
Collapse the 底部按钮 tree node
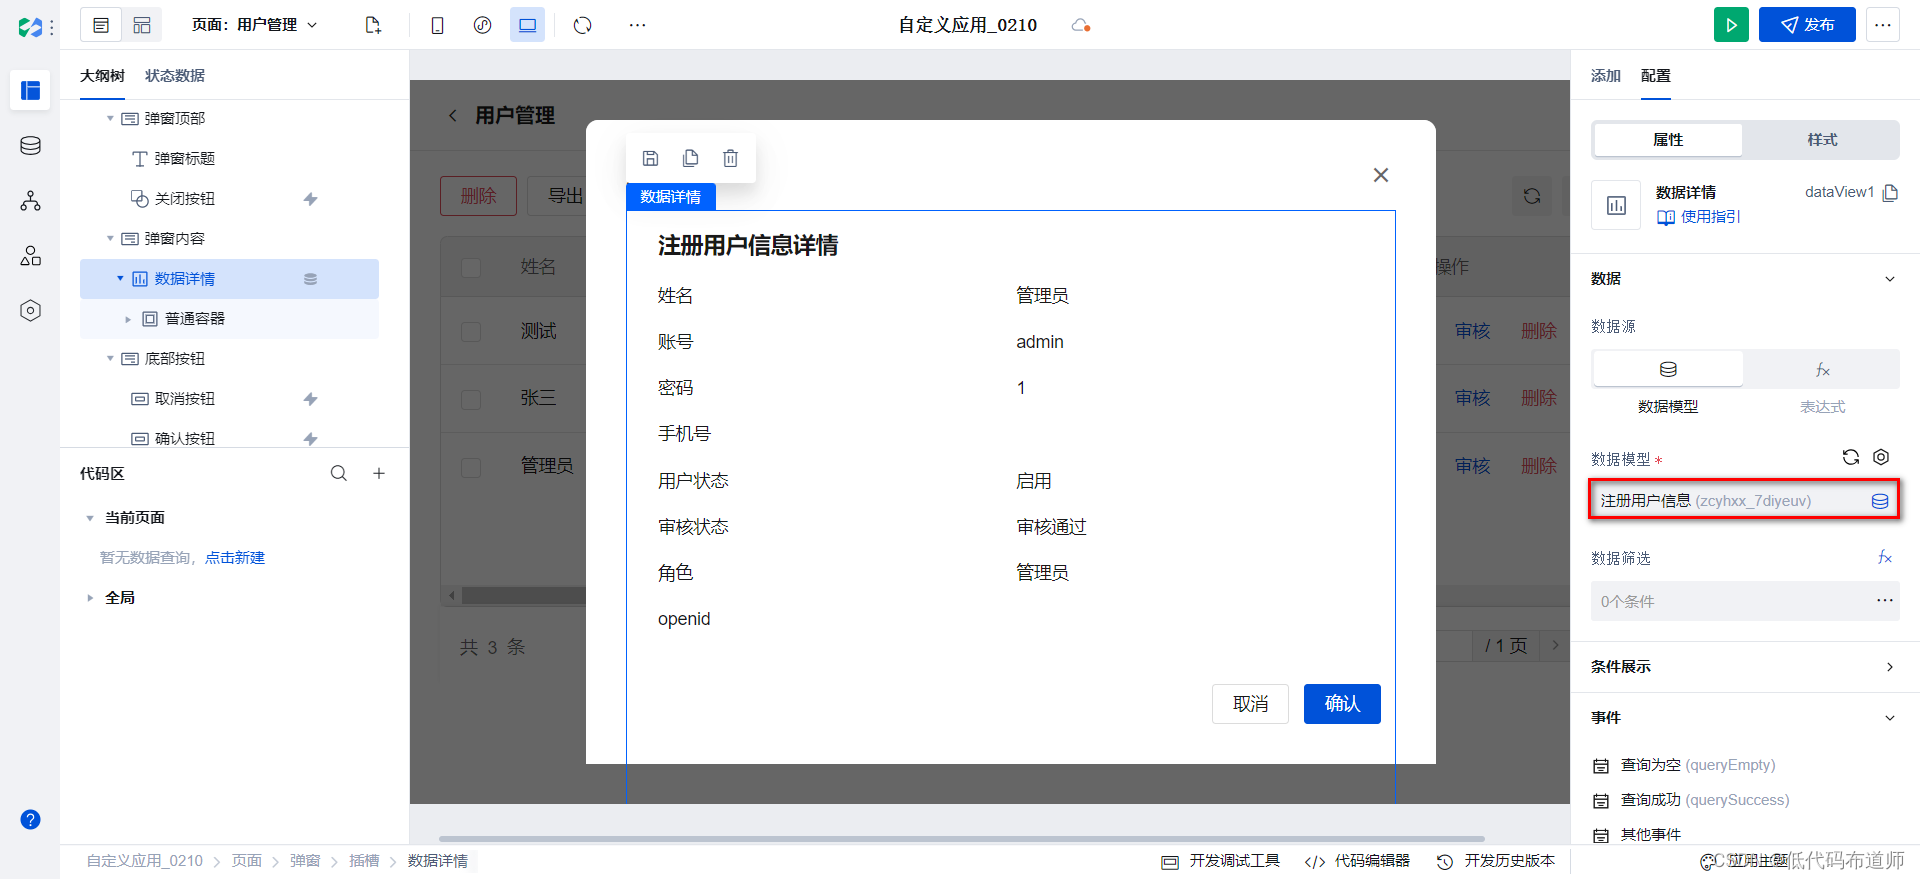click(110, 358)
